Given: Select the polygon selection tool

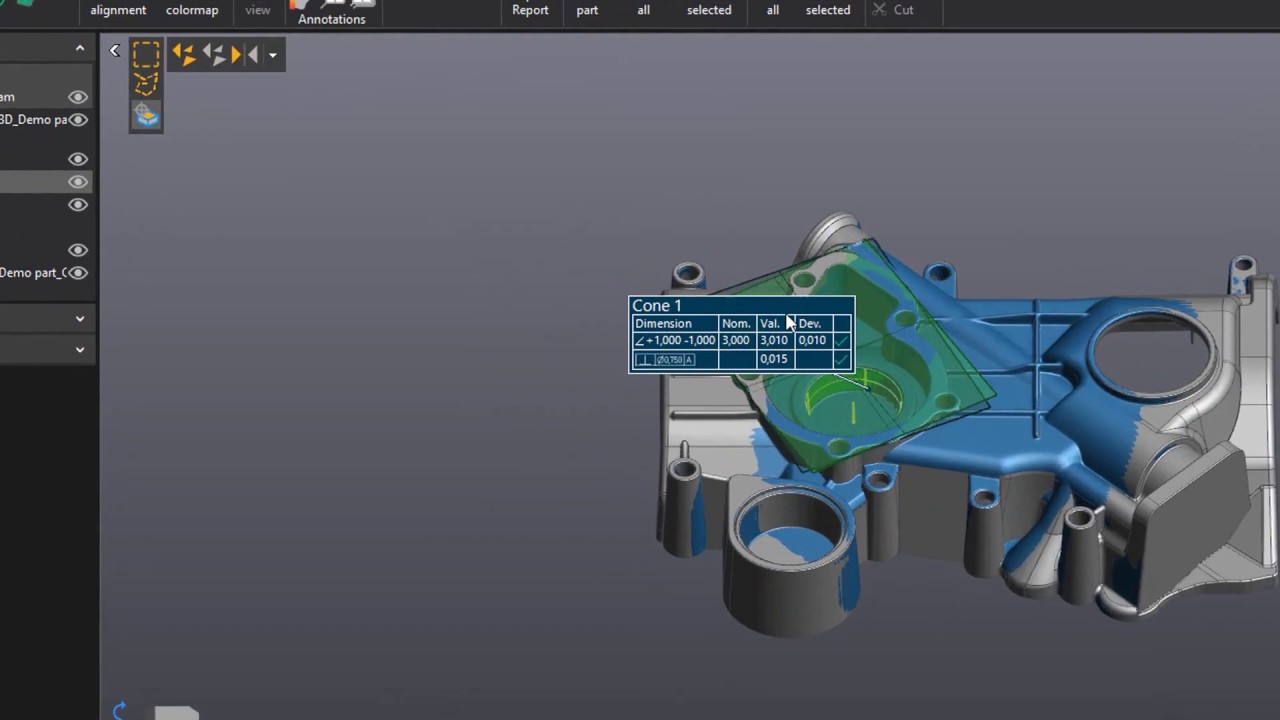Looking at the screenshot, I should tap(146, 85).
